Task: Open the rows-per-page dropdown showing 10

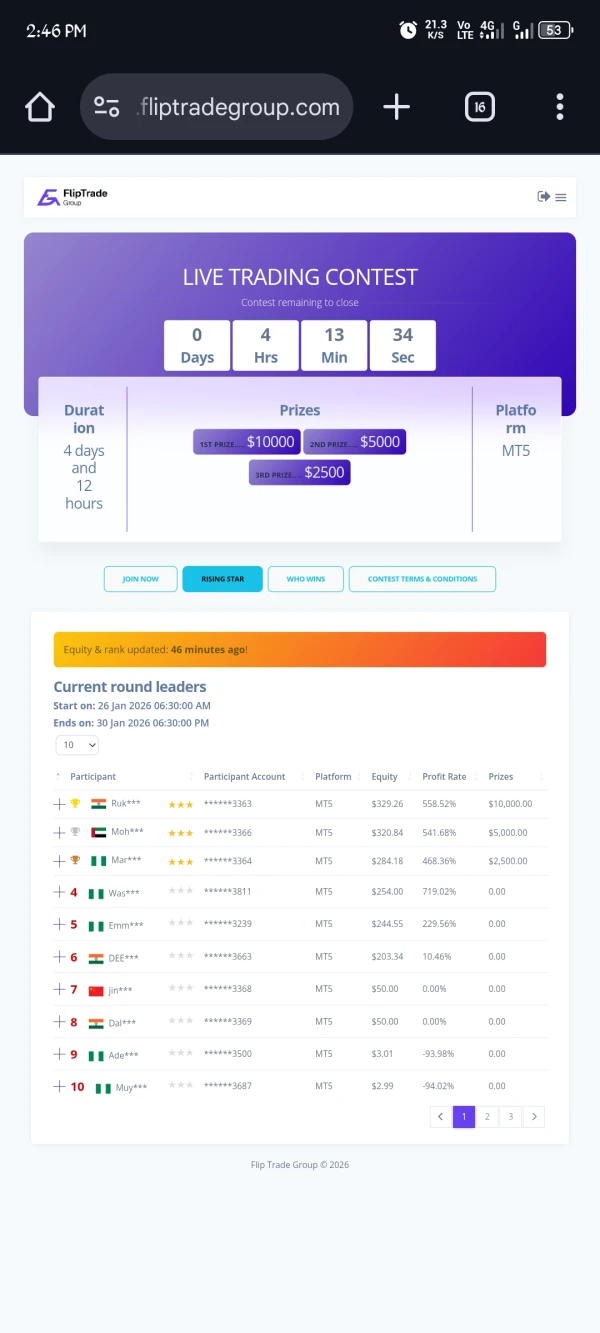Action: (x=77, y=745)
